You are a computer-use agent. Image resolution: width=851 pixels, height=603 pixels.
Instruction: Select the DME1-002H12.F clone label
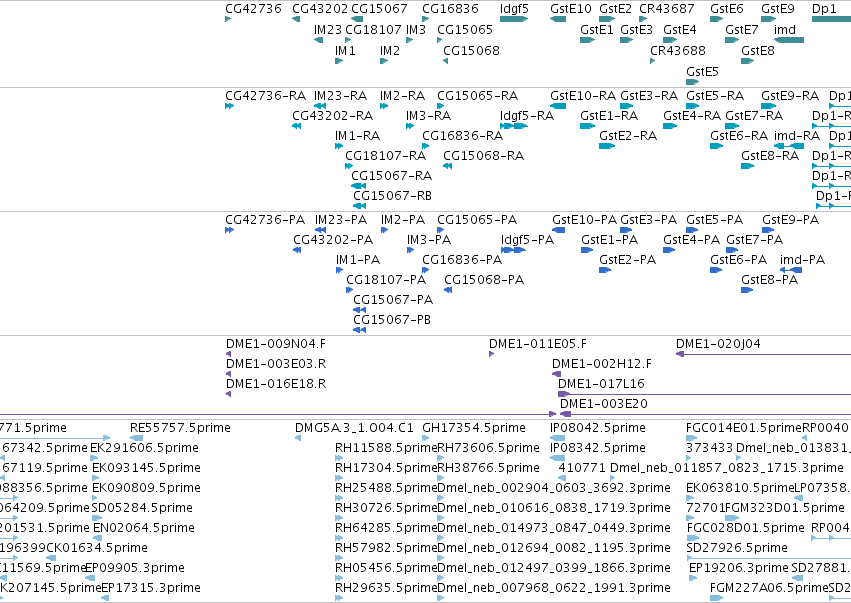point(602,364)
